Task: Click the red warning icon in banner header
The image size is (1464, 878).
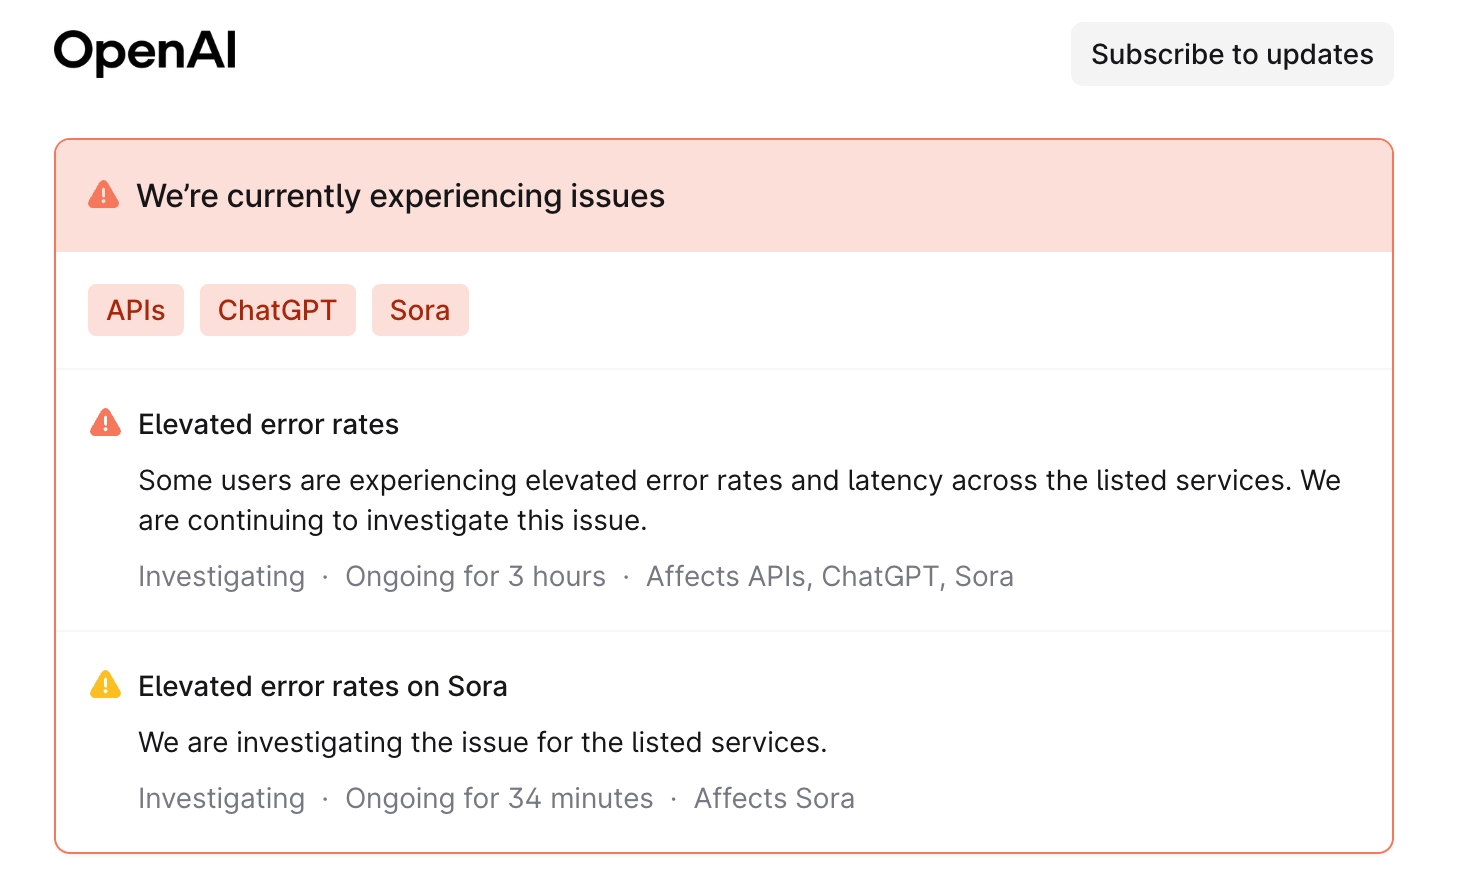Action: [x=104, y=195]
